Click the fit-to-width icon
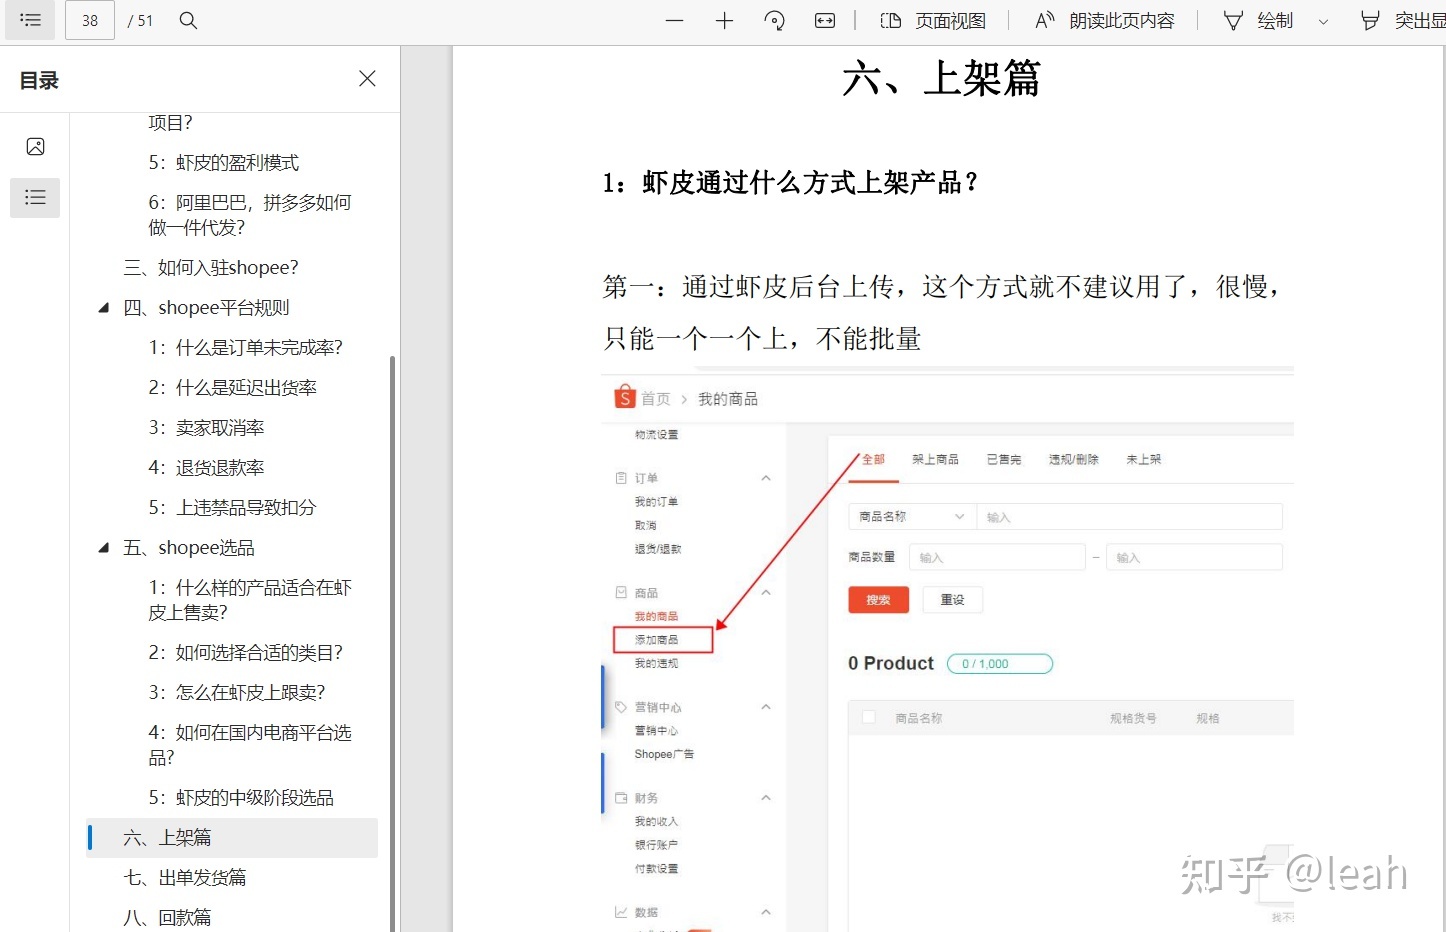 click(825, 20)
